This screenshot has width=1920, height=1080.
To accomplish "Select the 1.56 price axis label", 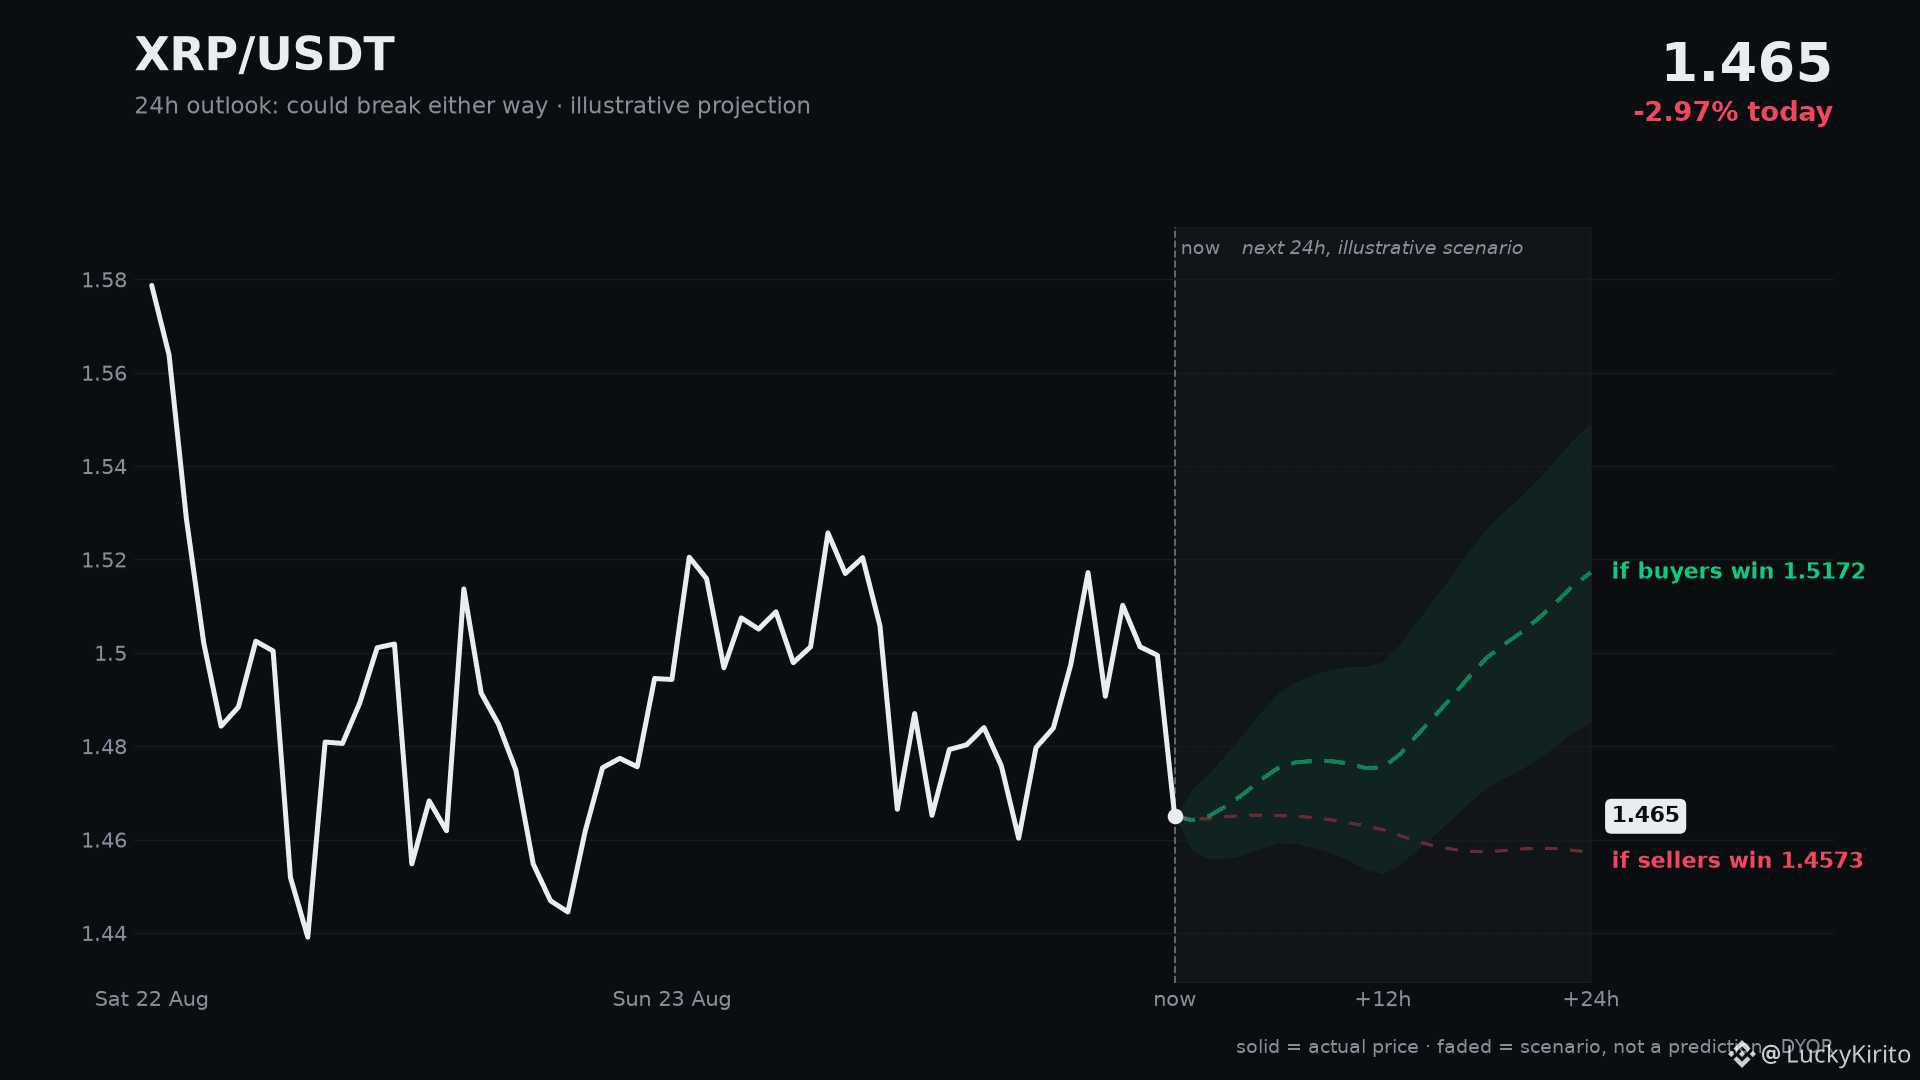I will [x=104, y=374].
